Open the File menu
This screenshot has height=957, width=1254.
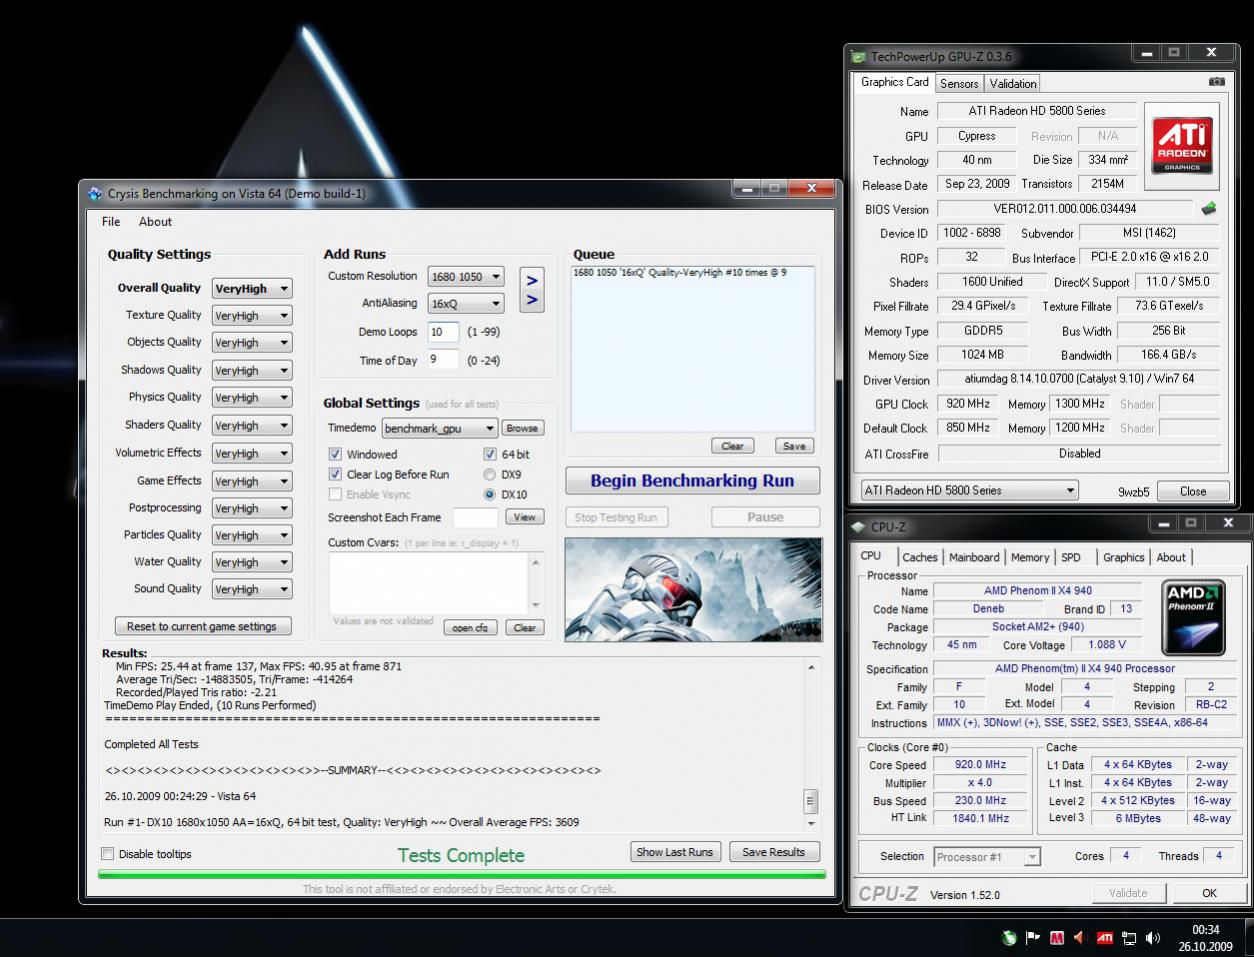tap(111, 222)
